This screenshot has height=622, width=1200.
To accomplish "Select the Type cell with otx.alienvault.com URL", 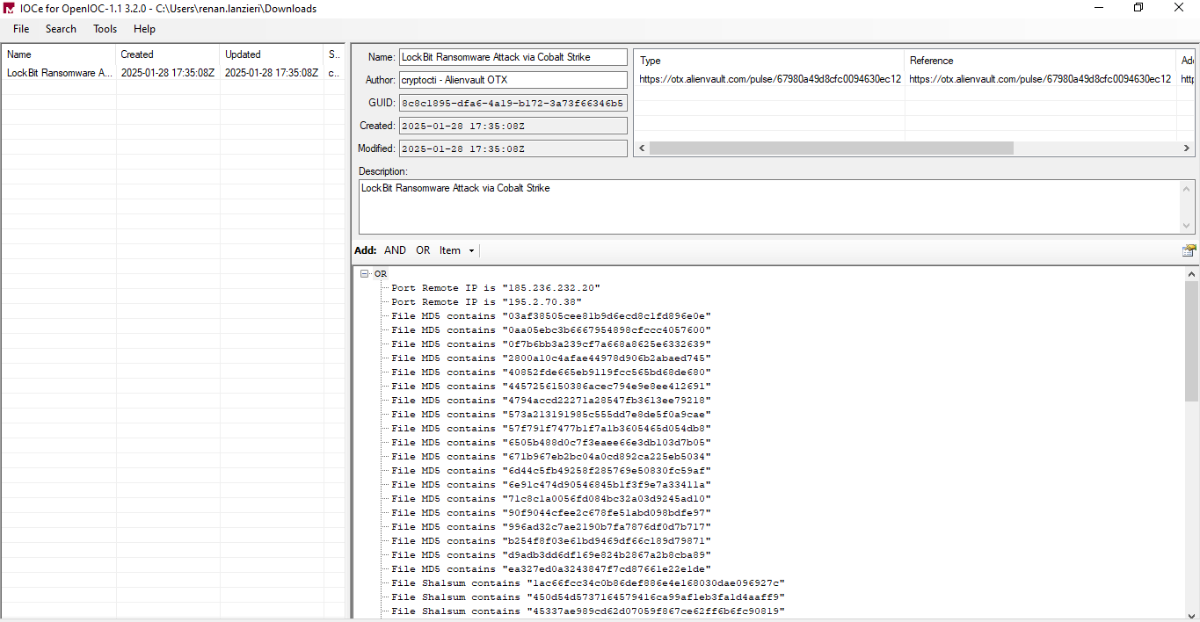I will [769, 78].
